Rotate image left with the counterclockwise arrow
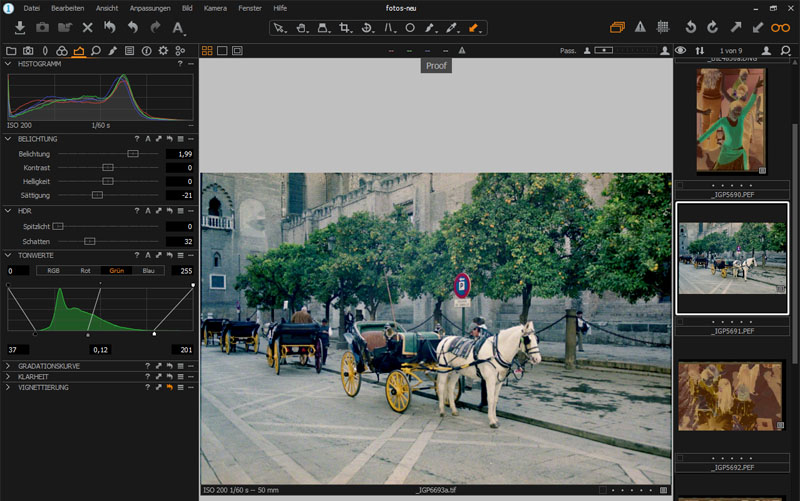The height and width of the screenshot is (501, 800). 691,28
